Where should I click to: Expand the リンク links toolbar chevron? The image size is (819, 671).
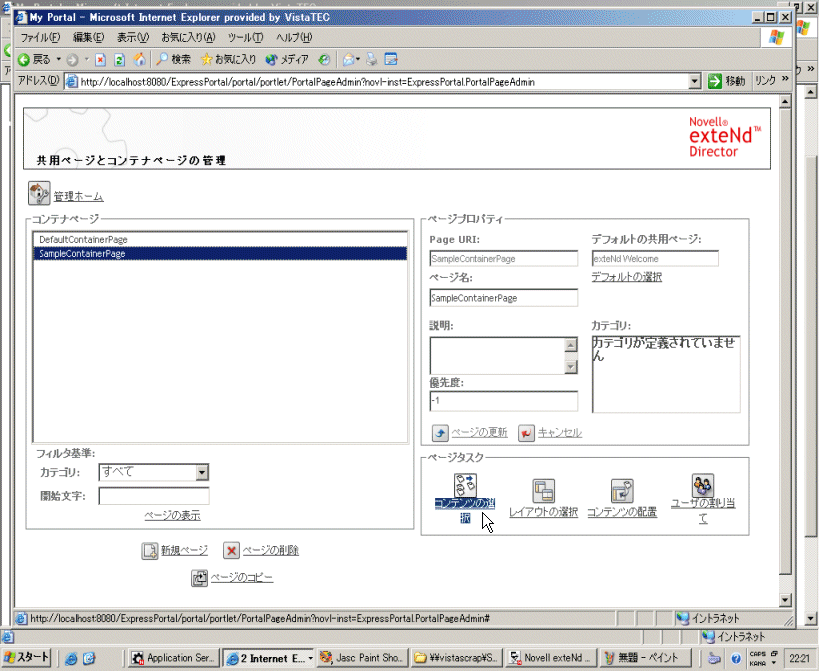point(785,79)
